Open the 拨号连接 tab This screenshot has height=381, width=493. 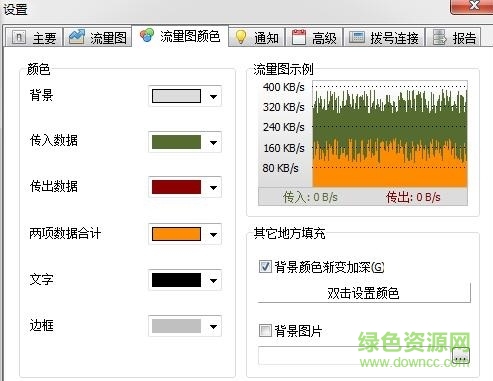pyautogui.click(x=384, y=37)
